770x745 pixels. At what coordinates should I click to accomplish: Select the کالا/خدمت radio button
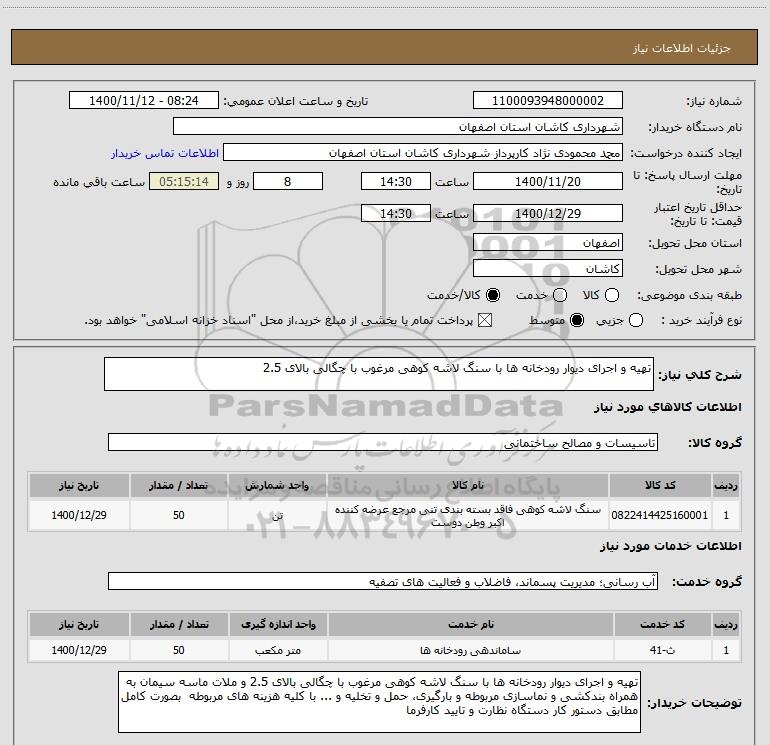[493, 295]
